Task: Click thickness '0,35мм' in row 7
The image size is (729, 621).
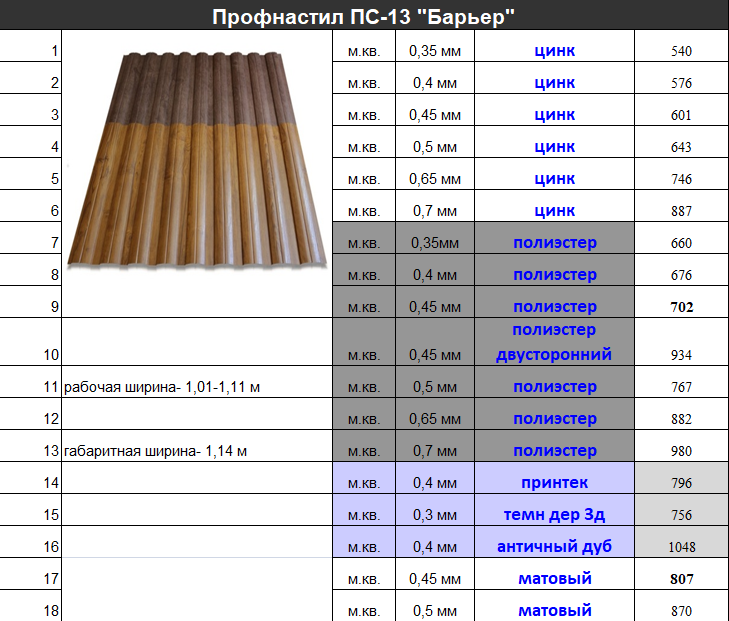Action: click(435, 243)
